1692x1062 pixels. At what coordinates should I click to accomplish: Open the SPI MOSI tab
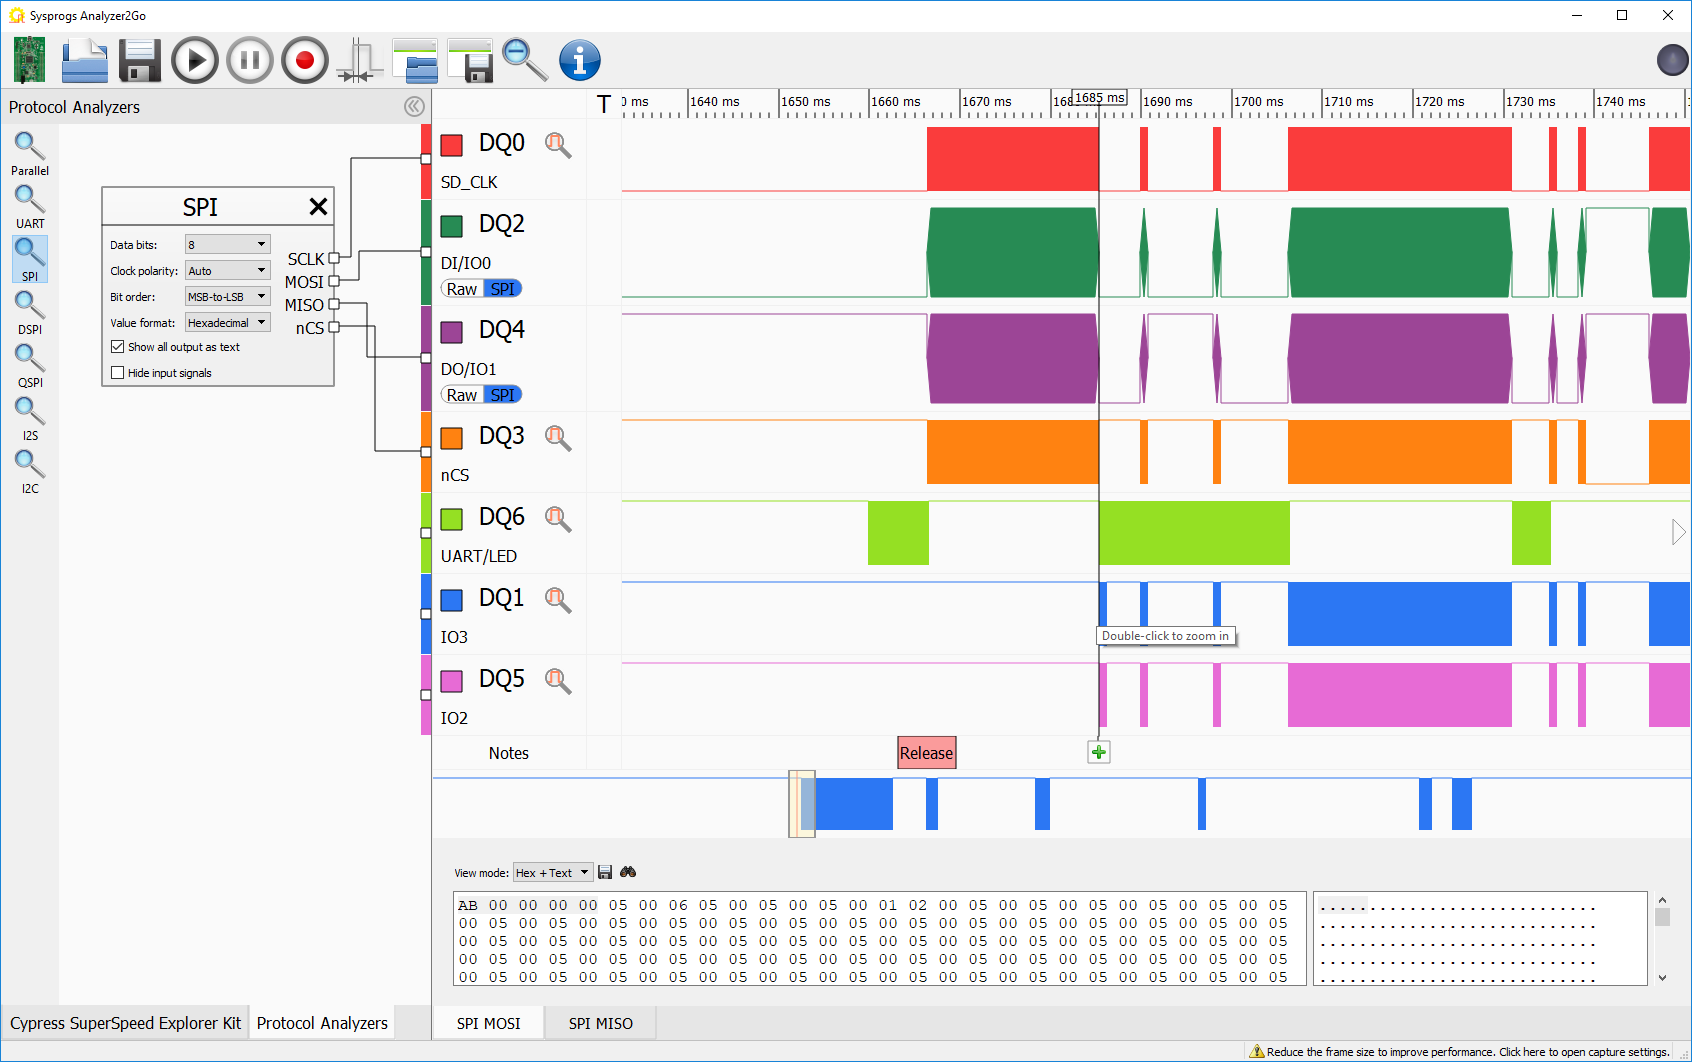click(489, 1023)
